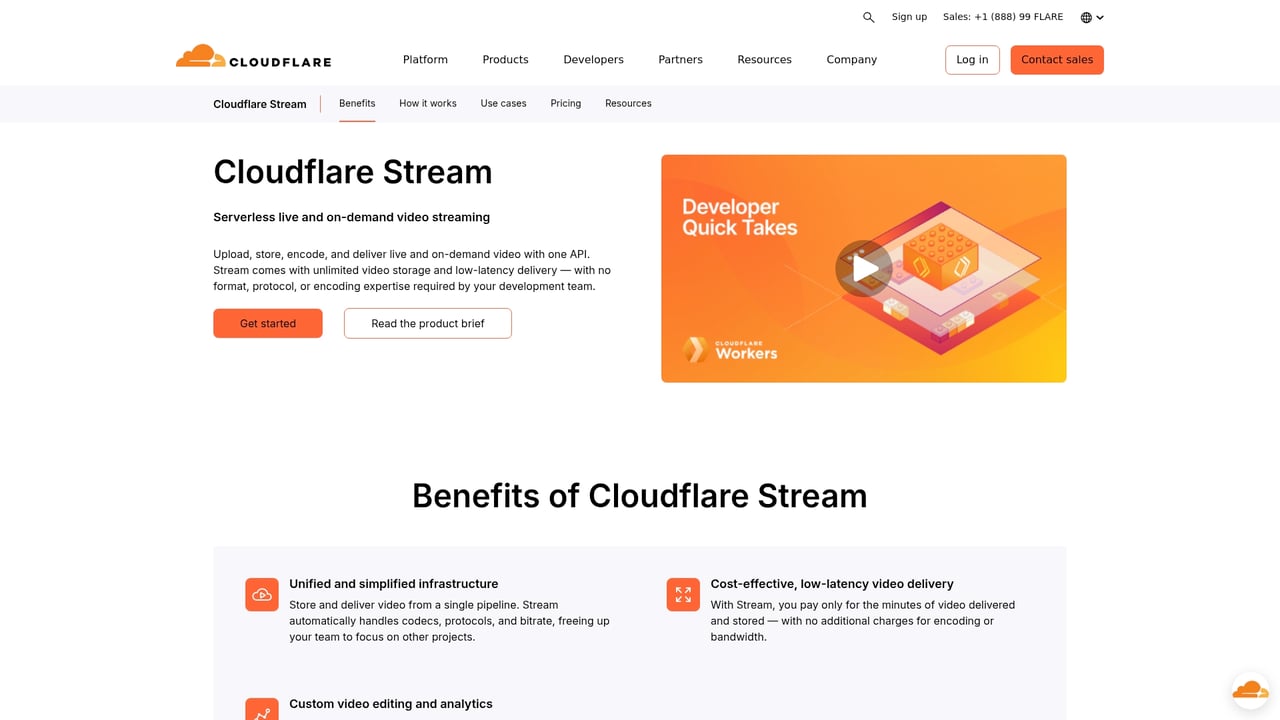The image size is (1280, 720).
Task: Click the Get started button
Action: click(267, 323)
